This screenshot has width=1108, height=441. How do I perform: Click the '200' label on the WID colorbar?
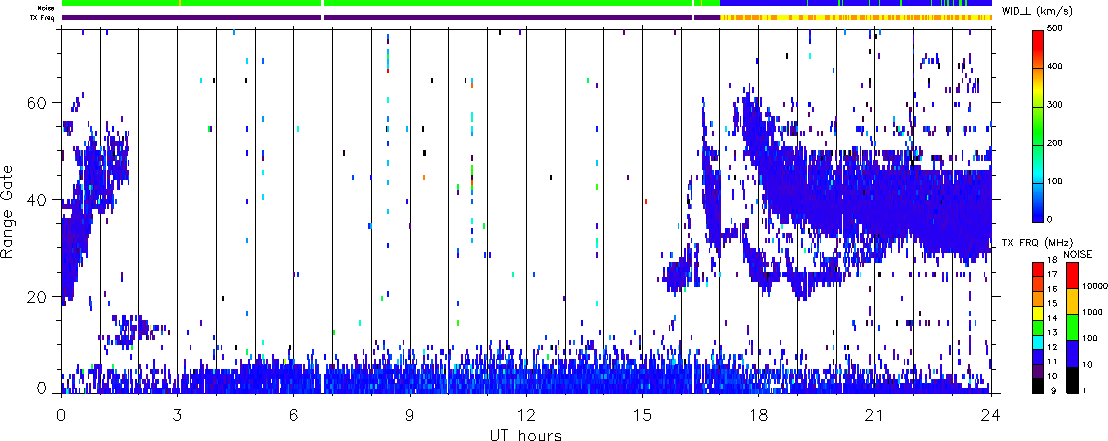[x=1053, y=143]
